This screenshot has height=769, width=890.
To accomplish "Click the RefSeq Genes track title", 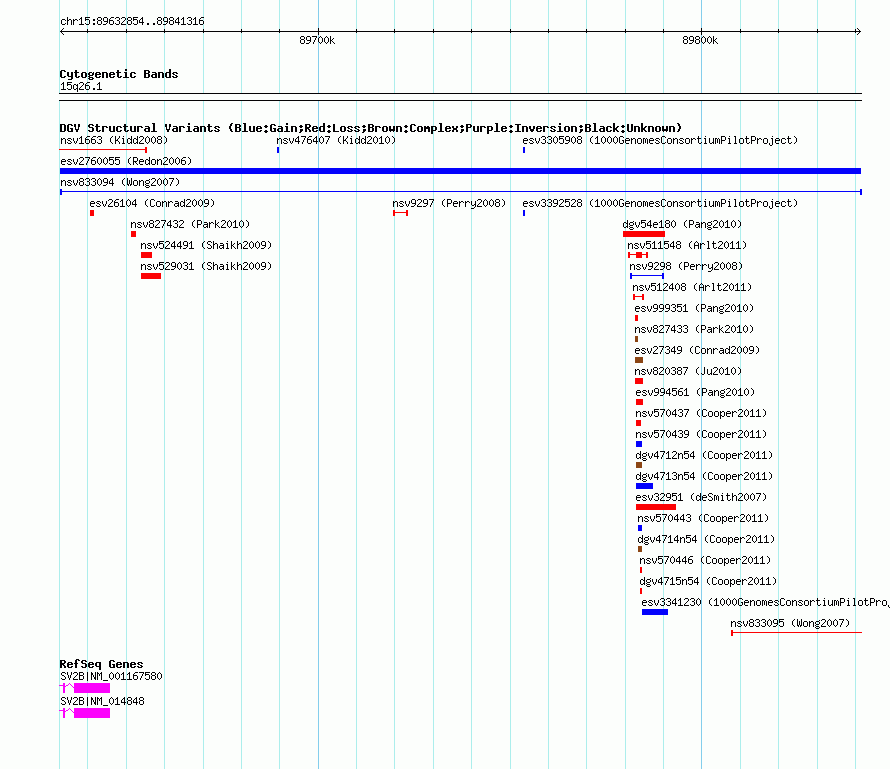I will [x=101, y=664].
